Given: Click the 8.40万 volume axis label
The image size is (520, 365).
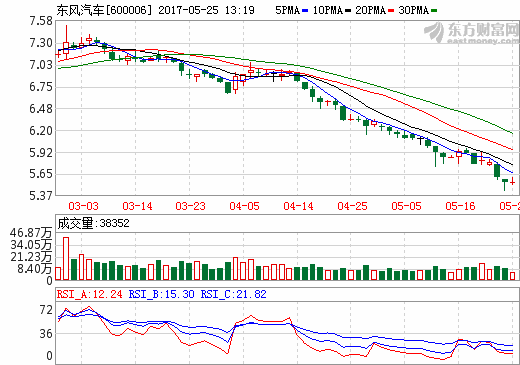Looking at the screenshot, I should (x=35, y=269).
